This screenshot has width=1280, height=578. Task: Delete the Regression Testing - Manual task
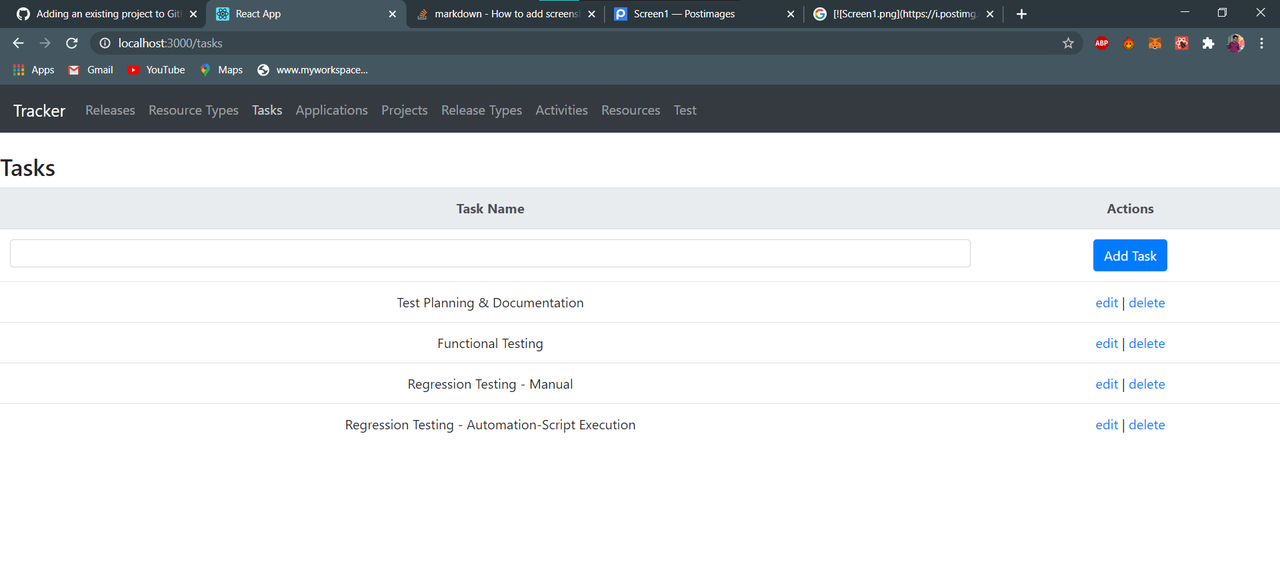click(x=1147, y=384)
